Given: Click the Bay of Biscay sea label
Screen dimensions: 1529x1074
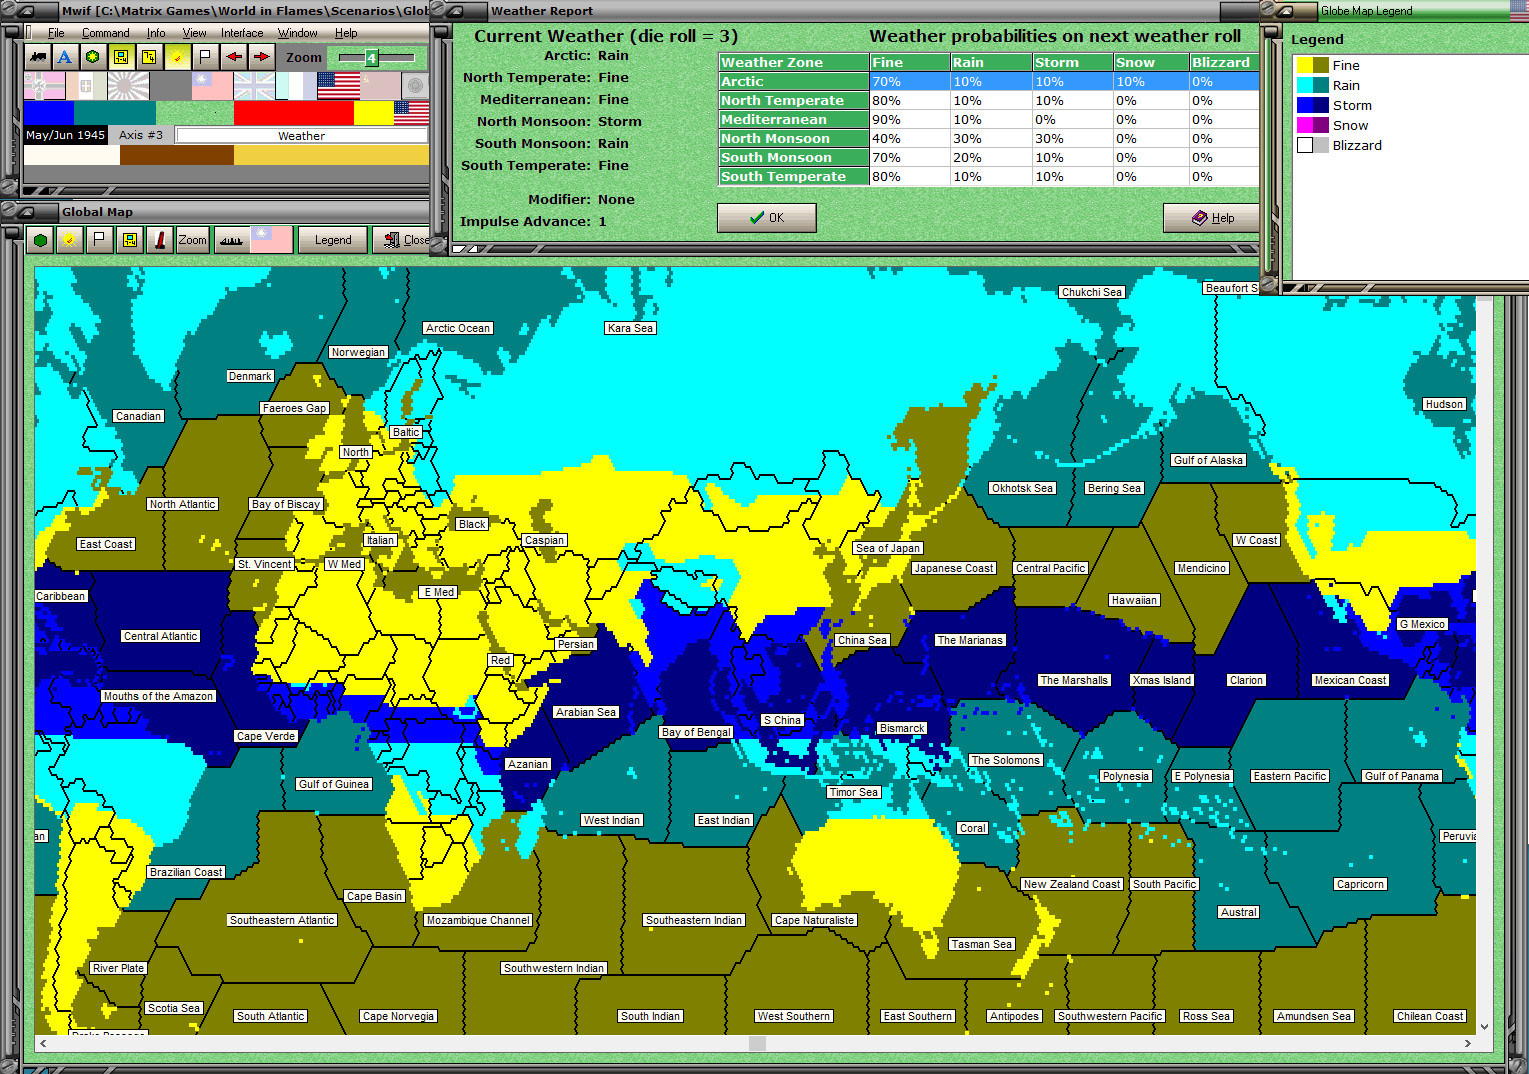Looking at the screenshot, I should point(286,504).
